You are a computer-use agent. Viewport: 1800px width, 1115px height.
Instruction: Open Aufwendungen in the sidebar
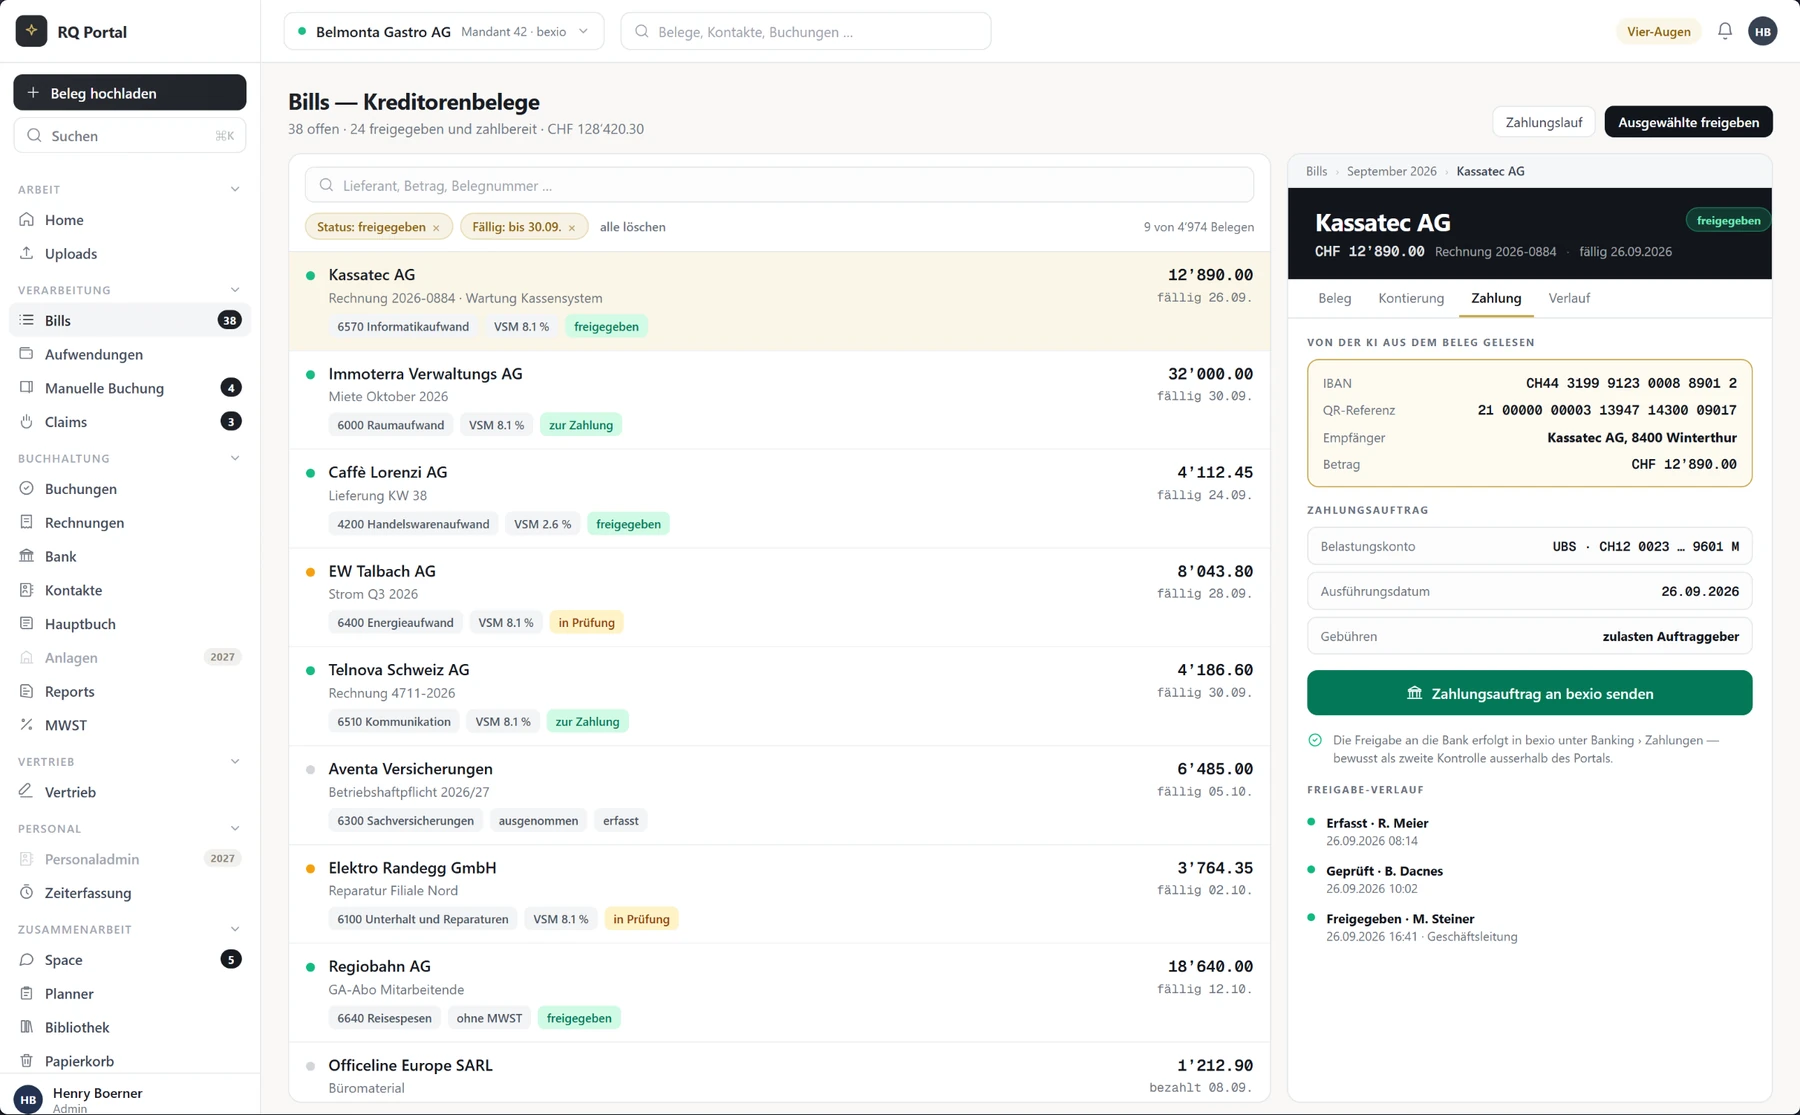point(130,354)
